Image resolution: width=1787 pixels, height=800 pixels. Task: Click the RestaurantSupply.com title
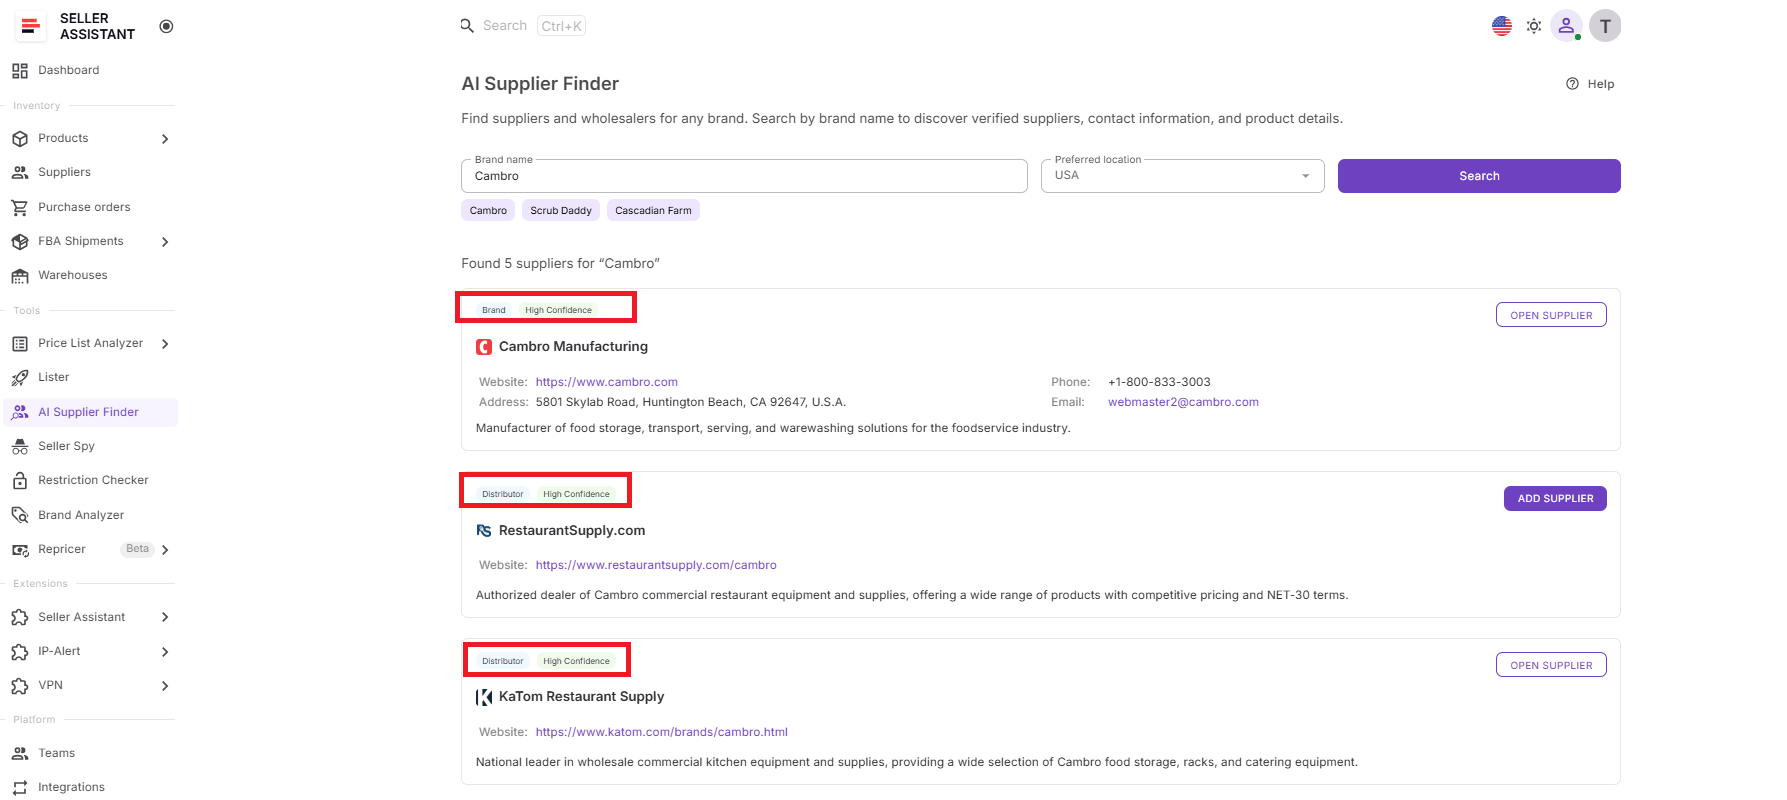click(572, 531)
